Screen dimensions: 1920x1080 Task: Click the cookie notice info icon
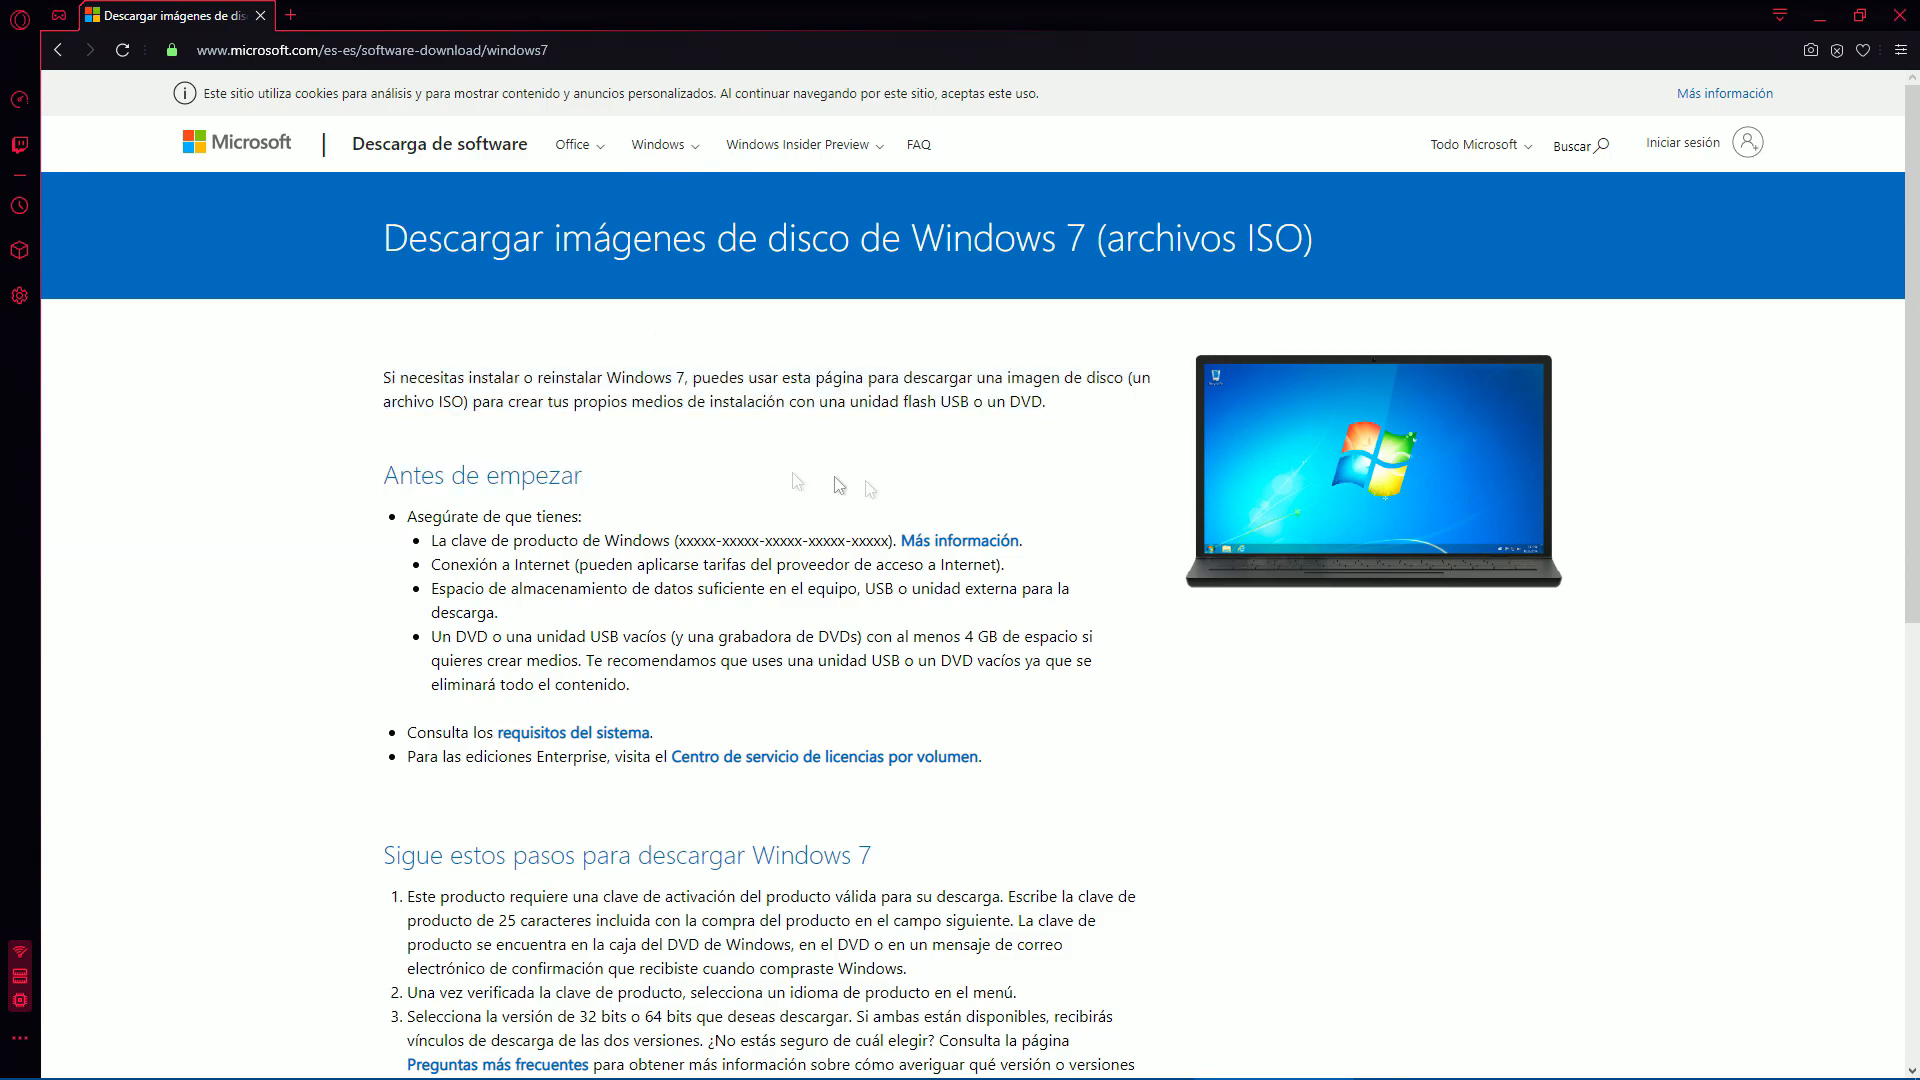(x=185, y=93)
